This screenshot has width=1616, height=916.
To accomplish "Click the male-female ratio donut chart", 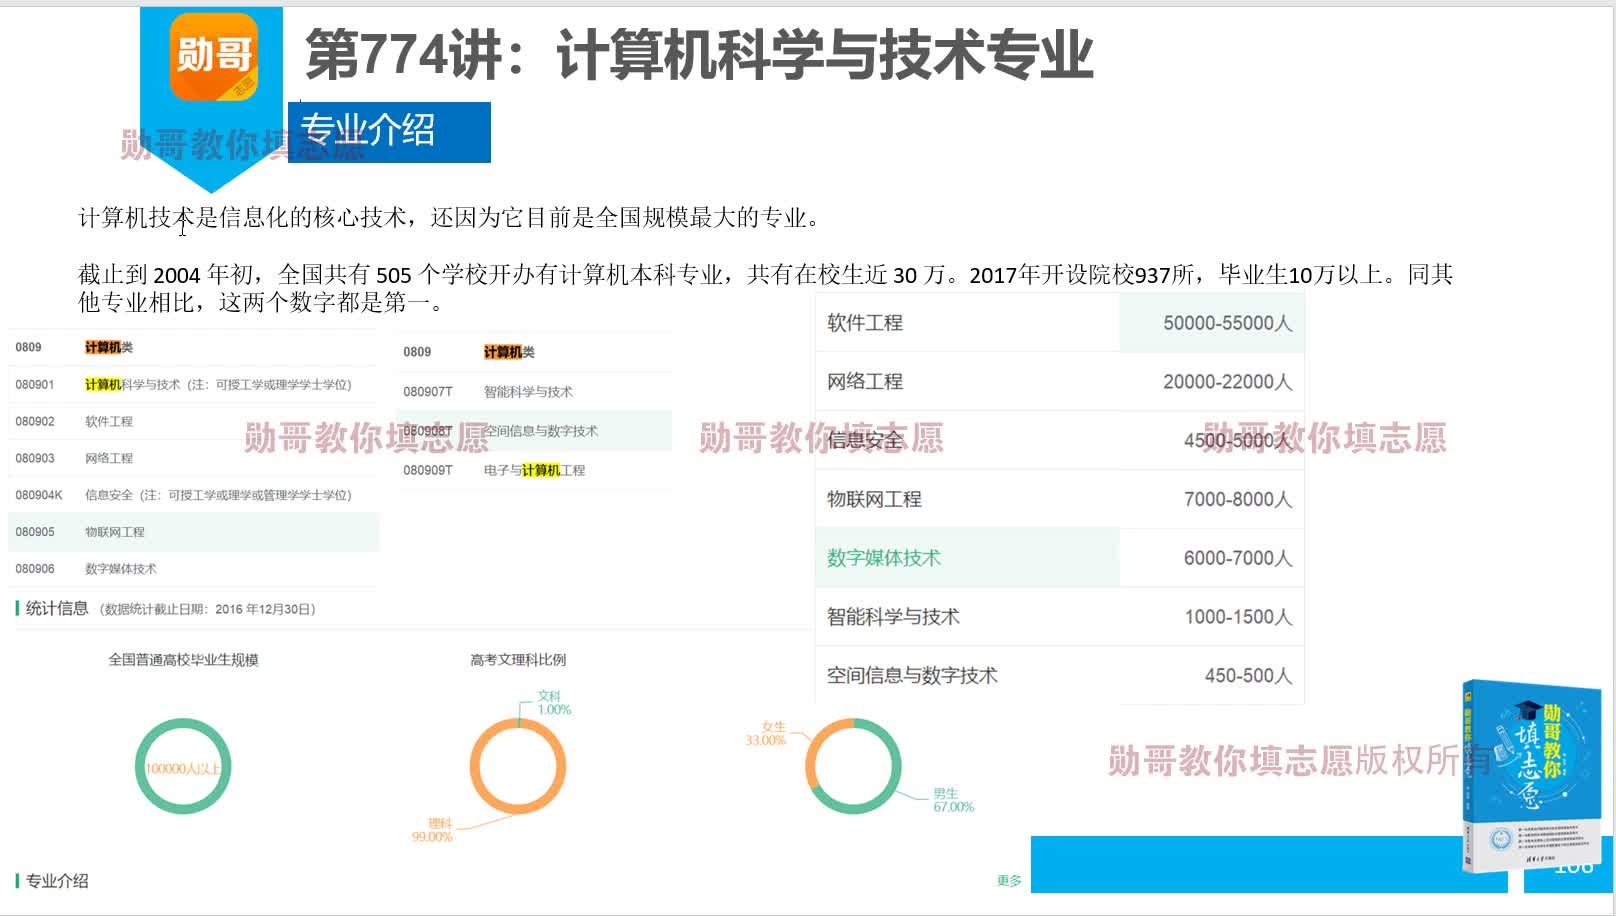I will tap(853, 767).
